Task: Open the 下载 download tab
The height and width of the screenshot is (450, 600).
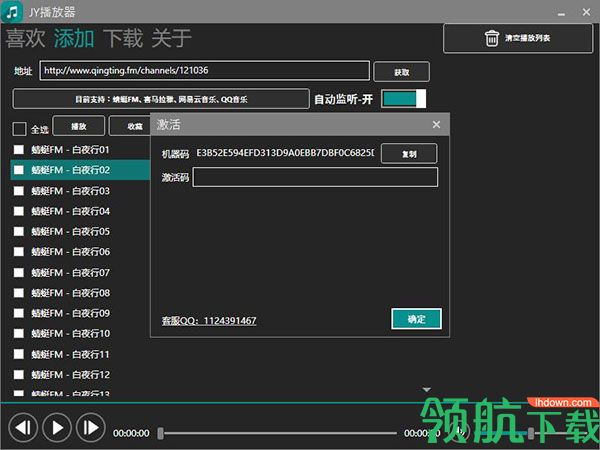Action: pyautogui.click(x=123, y=38)
